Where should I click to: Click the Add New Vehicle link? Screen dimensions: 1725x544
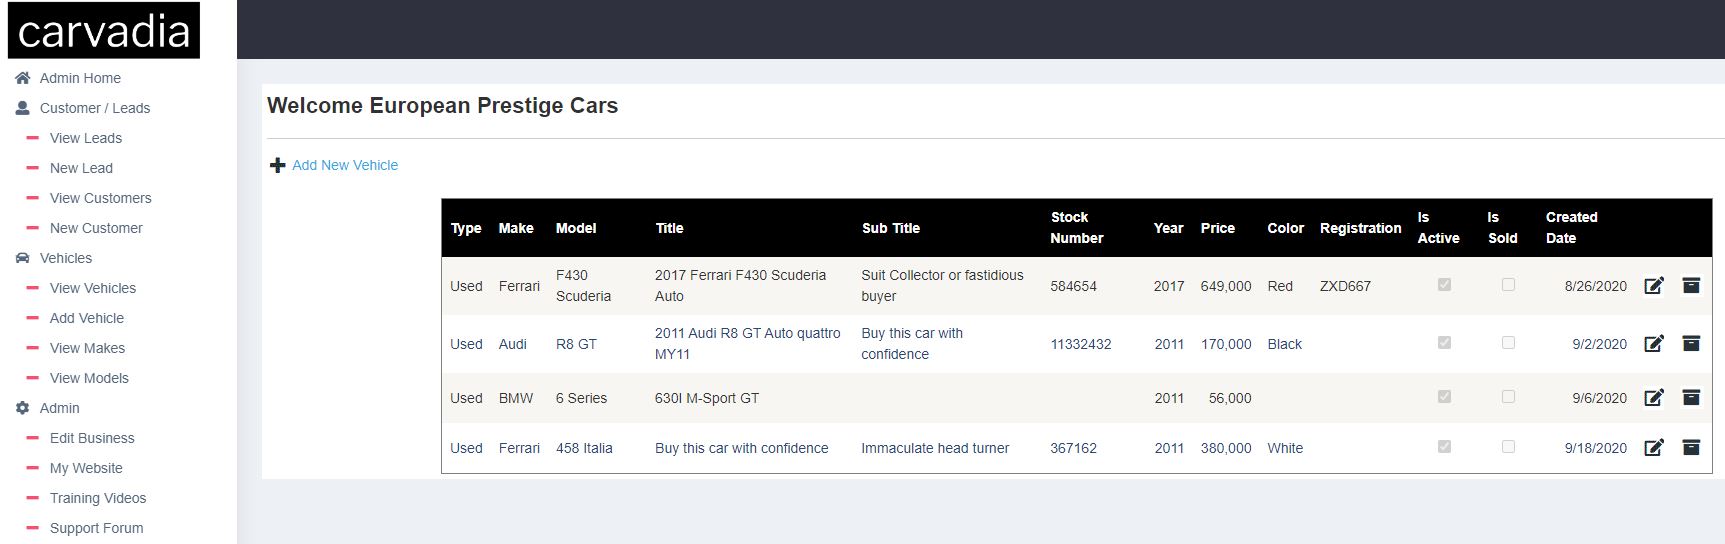pyautogui.click(x=345, y=165)
